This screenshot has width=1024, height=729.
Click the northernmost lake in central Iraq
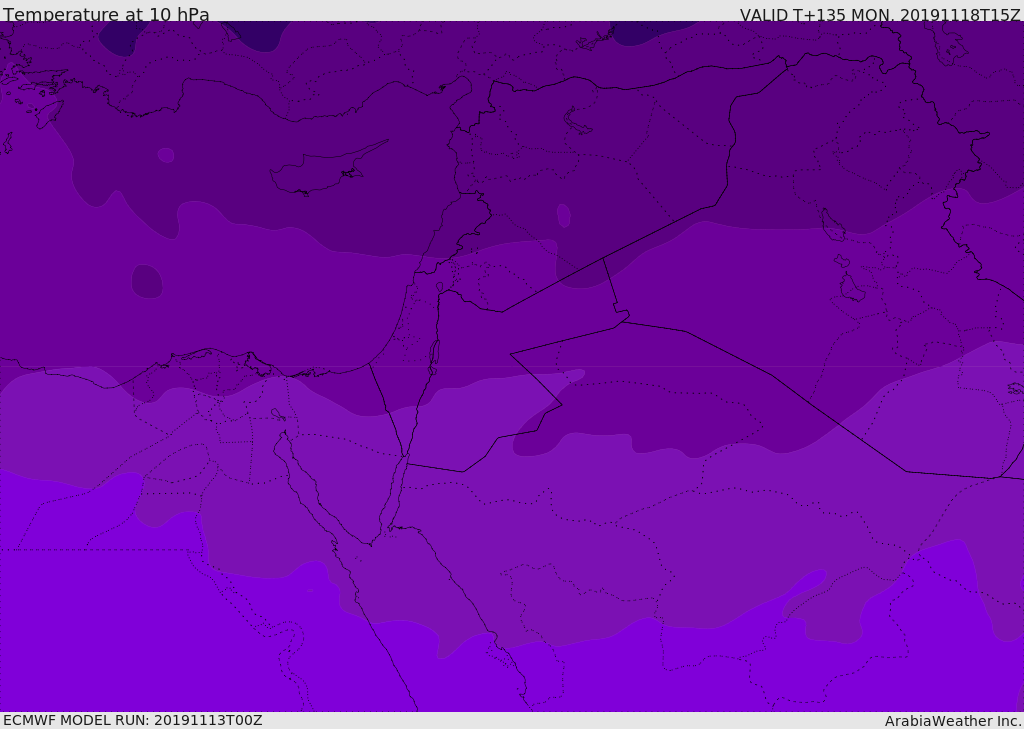click(x=832, y=226)
